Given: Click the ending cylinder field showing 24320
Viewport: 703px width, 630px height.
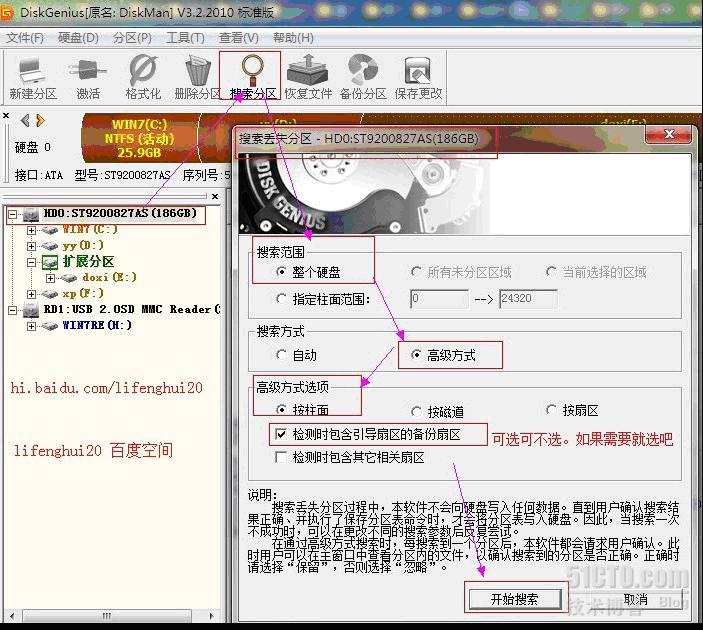Looking at the screenshot, I should pyautogui.click(x=528, y=299).
